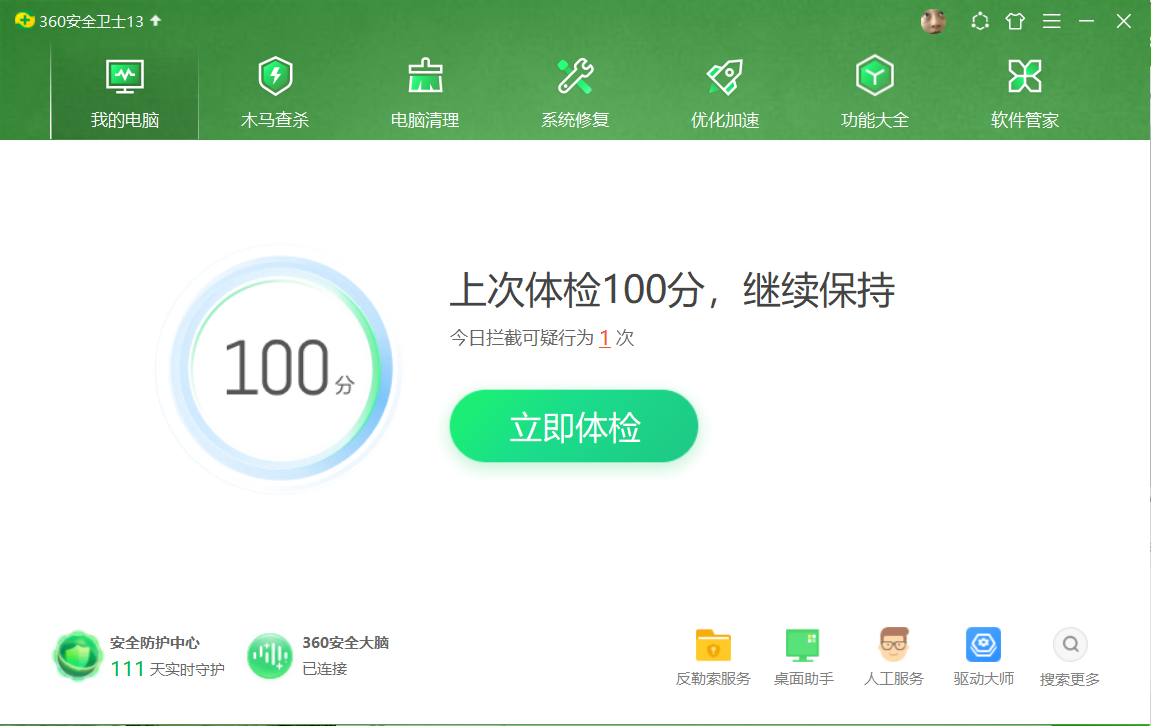Screen dimensions: 1151x726
Task: Open 360安全大脑 icon
Action: click(x=269, y=656)
